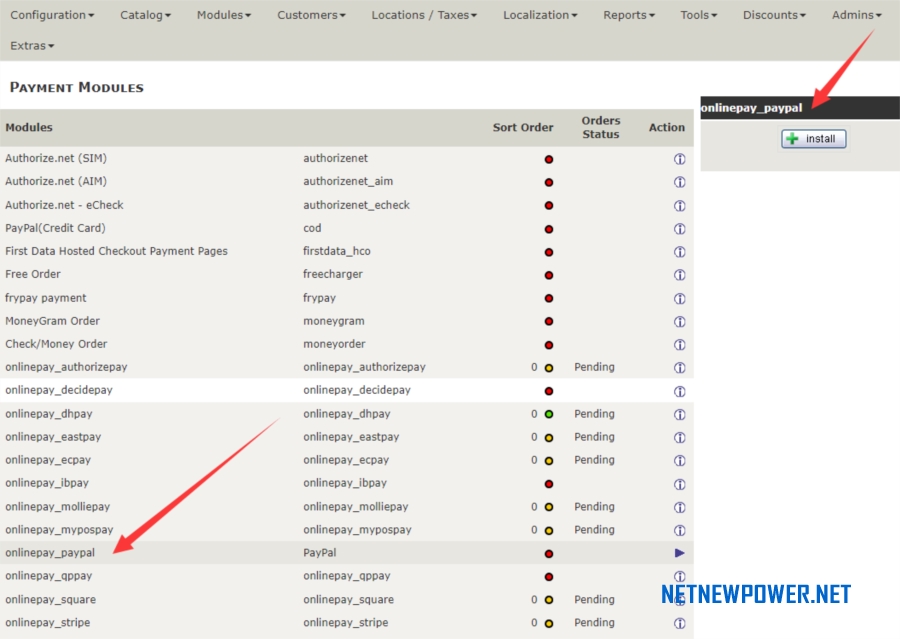Select the Check/Money Order module
900x639 pixels.
(x=56, y=343)
